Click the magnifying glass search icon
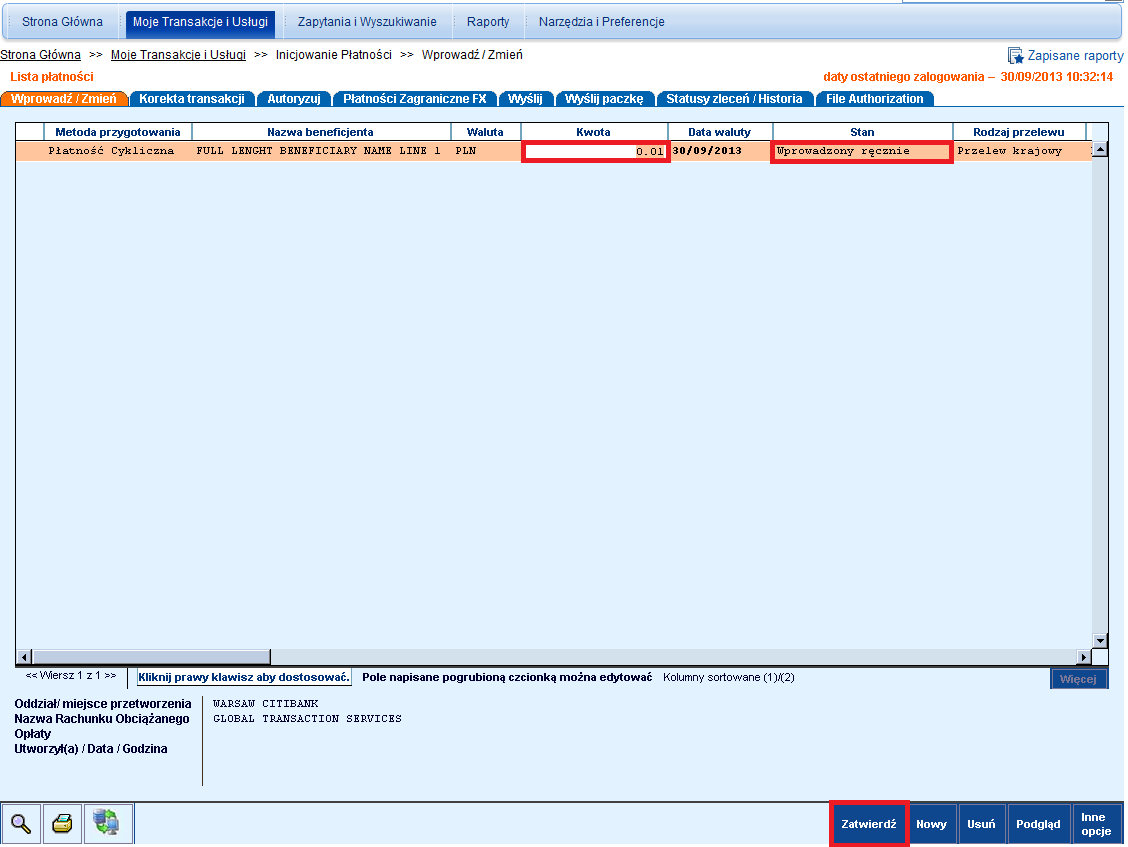The width and height of the screenshot is (1128, 847). click(x=21, y=823)
